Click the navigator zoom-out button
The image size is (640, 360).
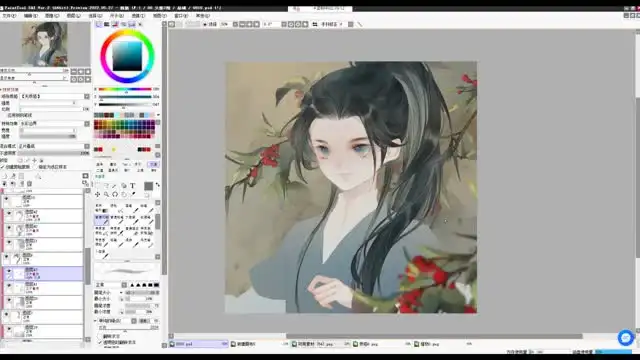click(x=74, y=71)
